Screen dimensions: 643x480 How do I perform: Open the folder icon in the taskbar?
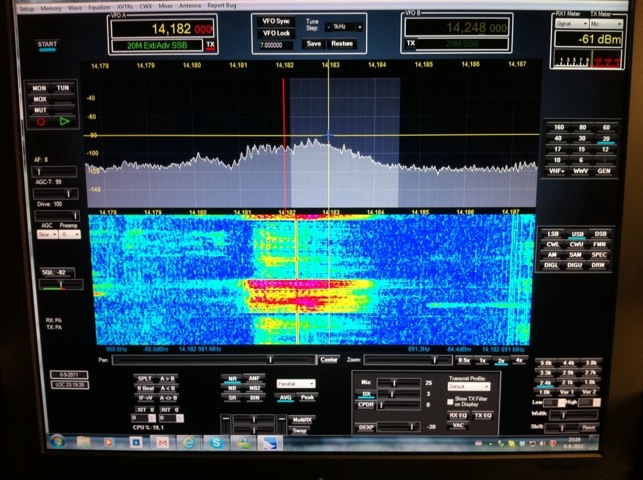[x=83, y=441]
